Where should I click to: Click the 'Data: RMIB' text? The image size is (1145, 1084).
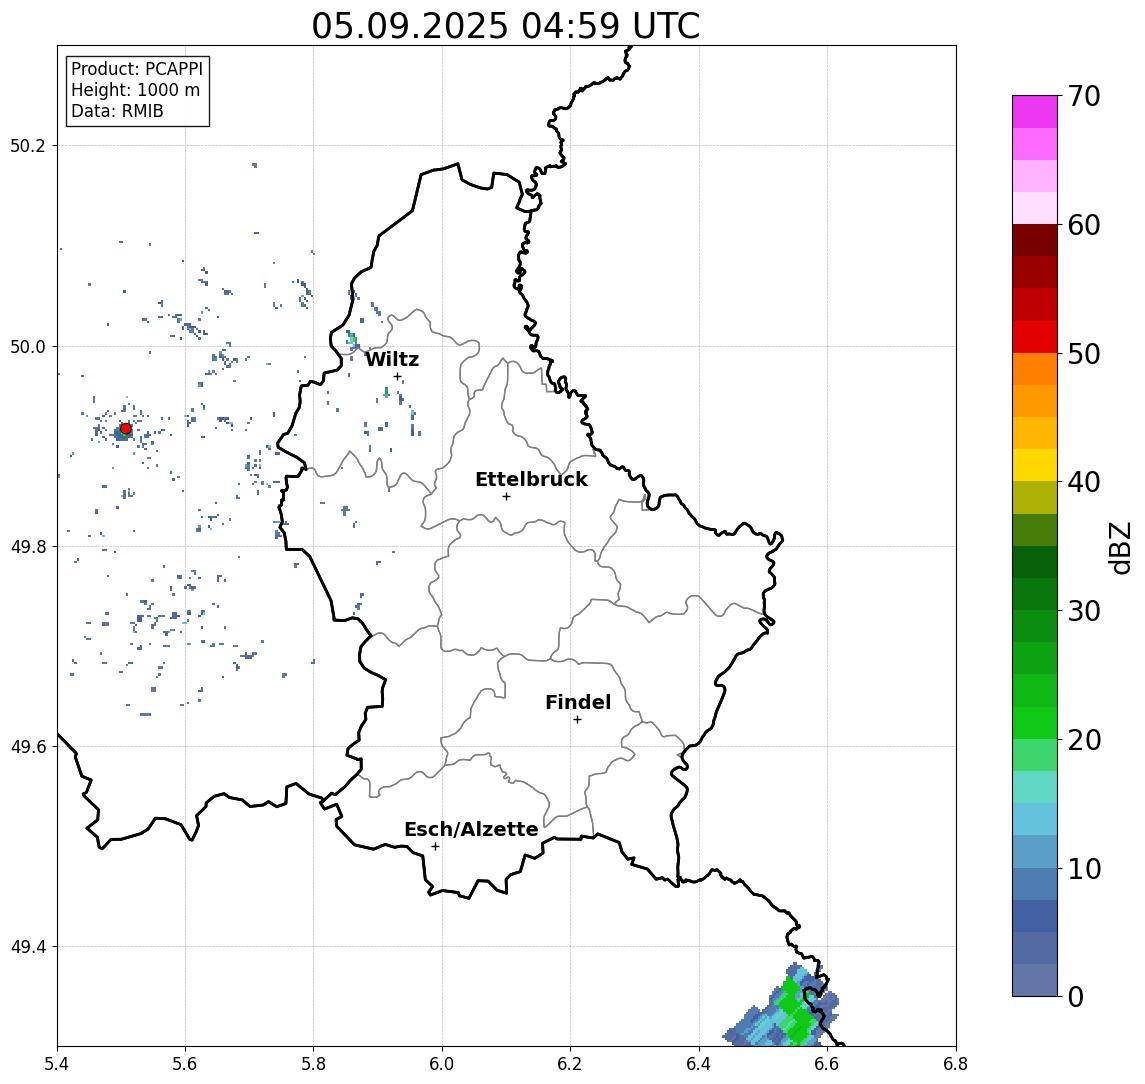pyautogui.click(x=117, y=111)
